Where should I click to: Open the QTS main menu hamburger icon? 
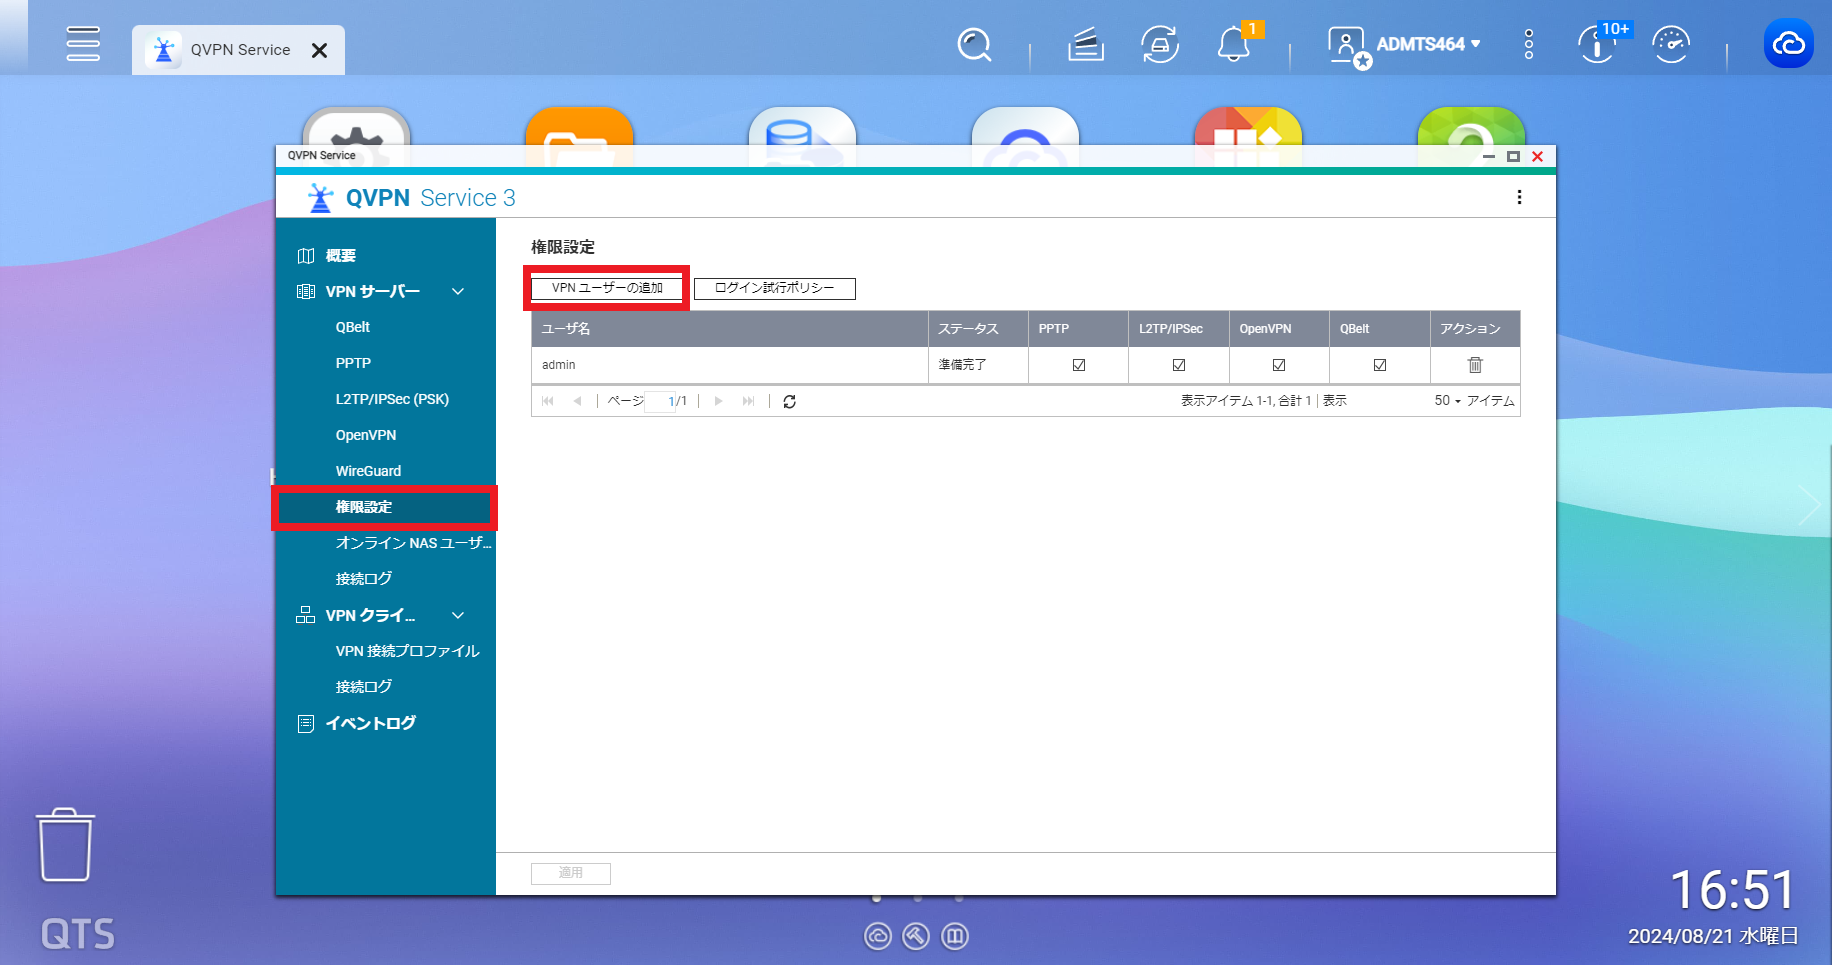click(x=83, y=44)
